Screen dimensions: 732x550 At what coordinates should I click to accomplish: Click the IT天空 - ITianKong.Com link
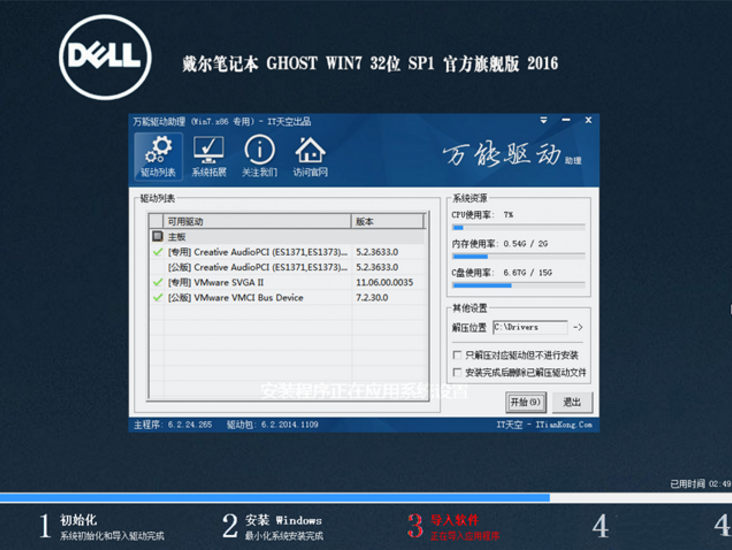544,424
